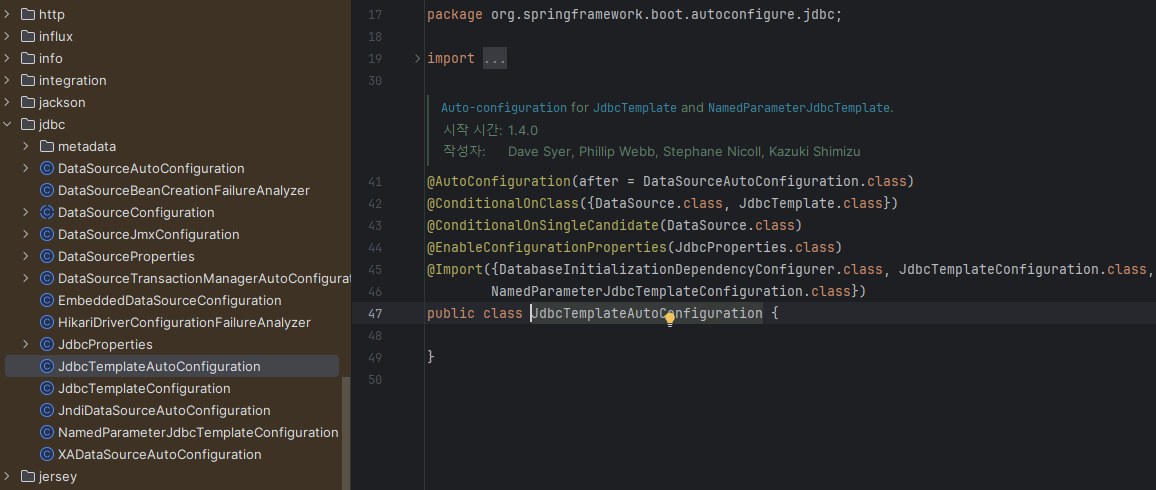
Task: Click NamedParameterJdbcTemplateConfiguration.class on line 46
Action: pyautogui.click(x=671, y=291)
